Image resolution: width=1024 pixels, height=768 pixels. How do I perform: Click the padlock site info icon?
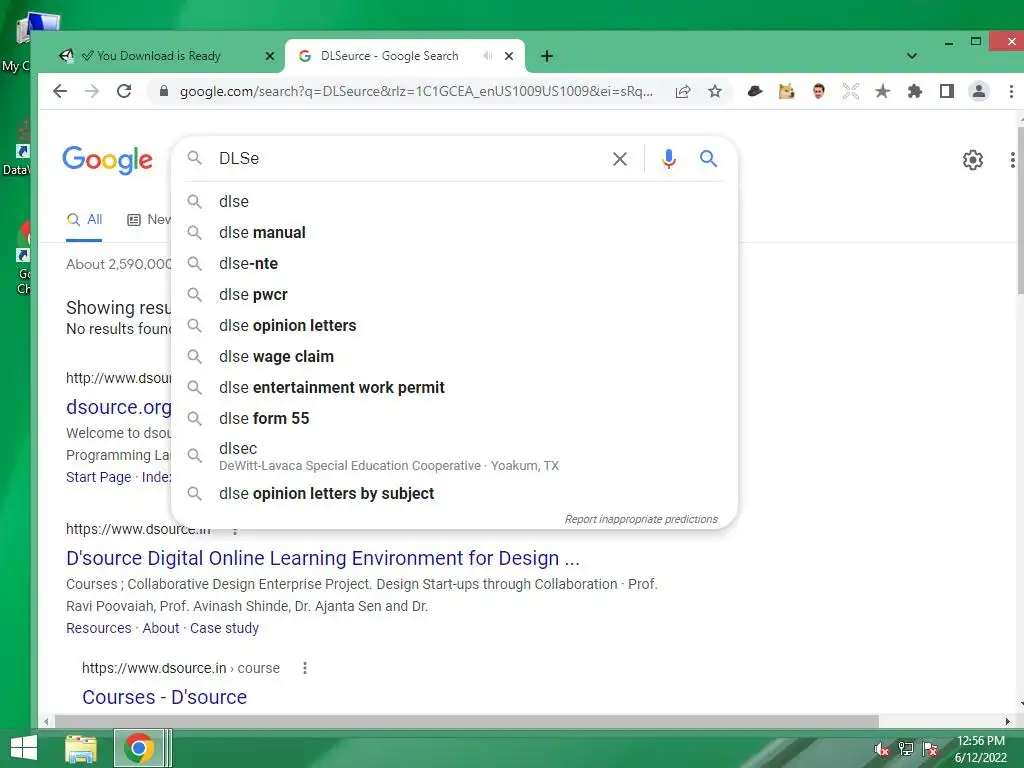point(164,91)
